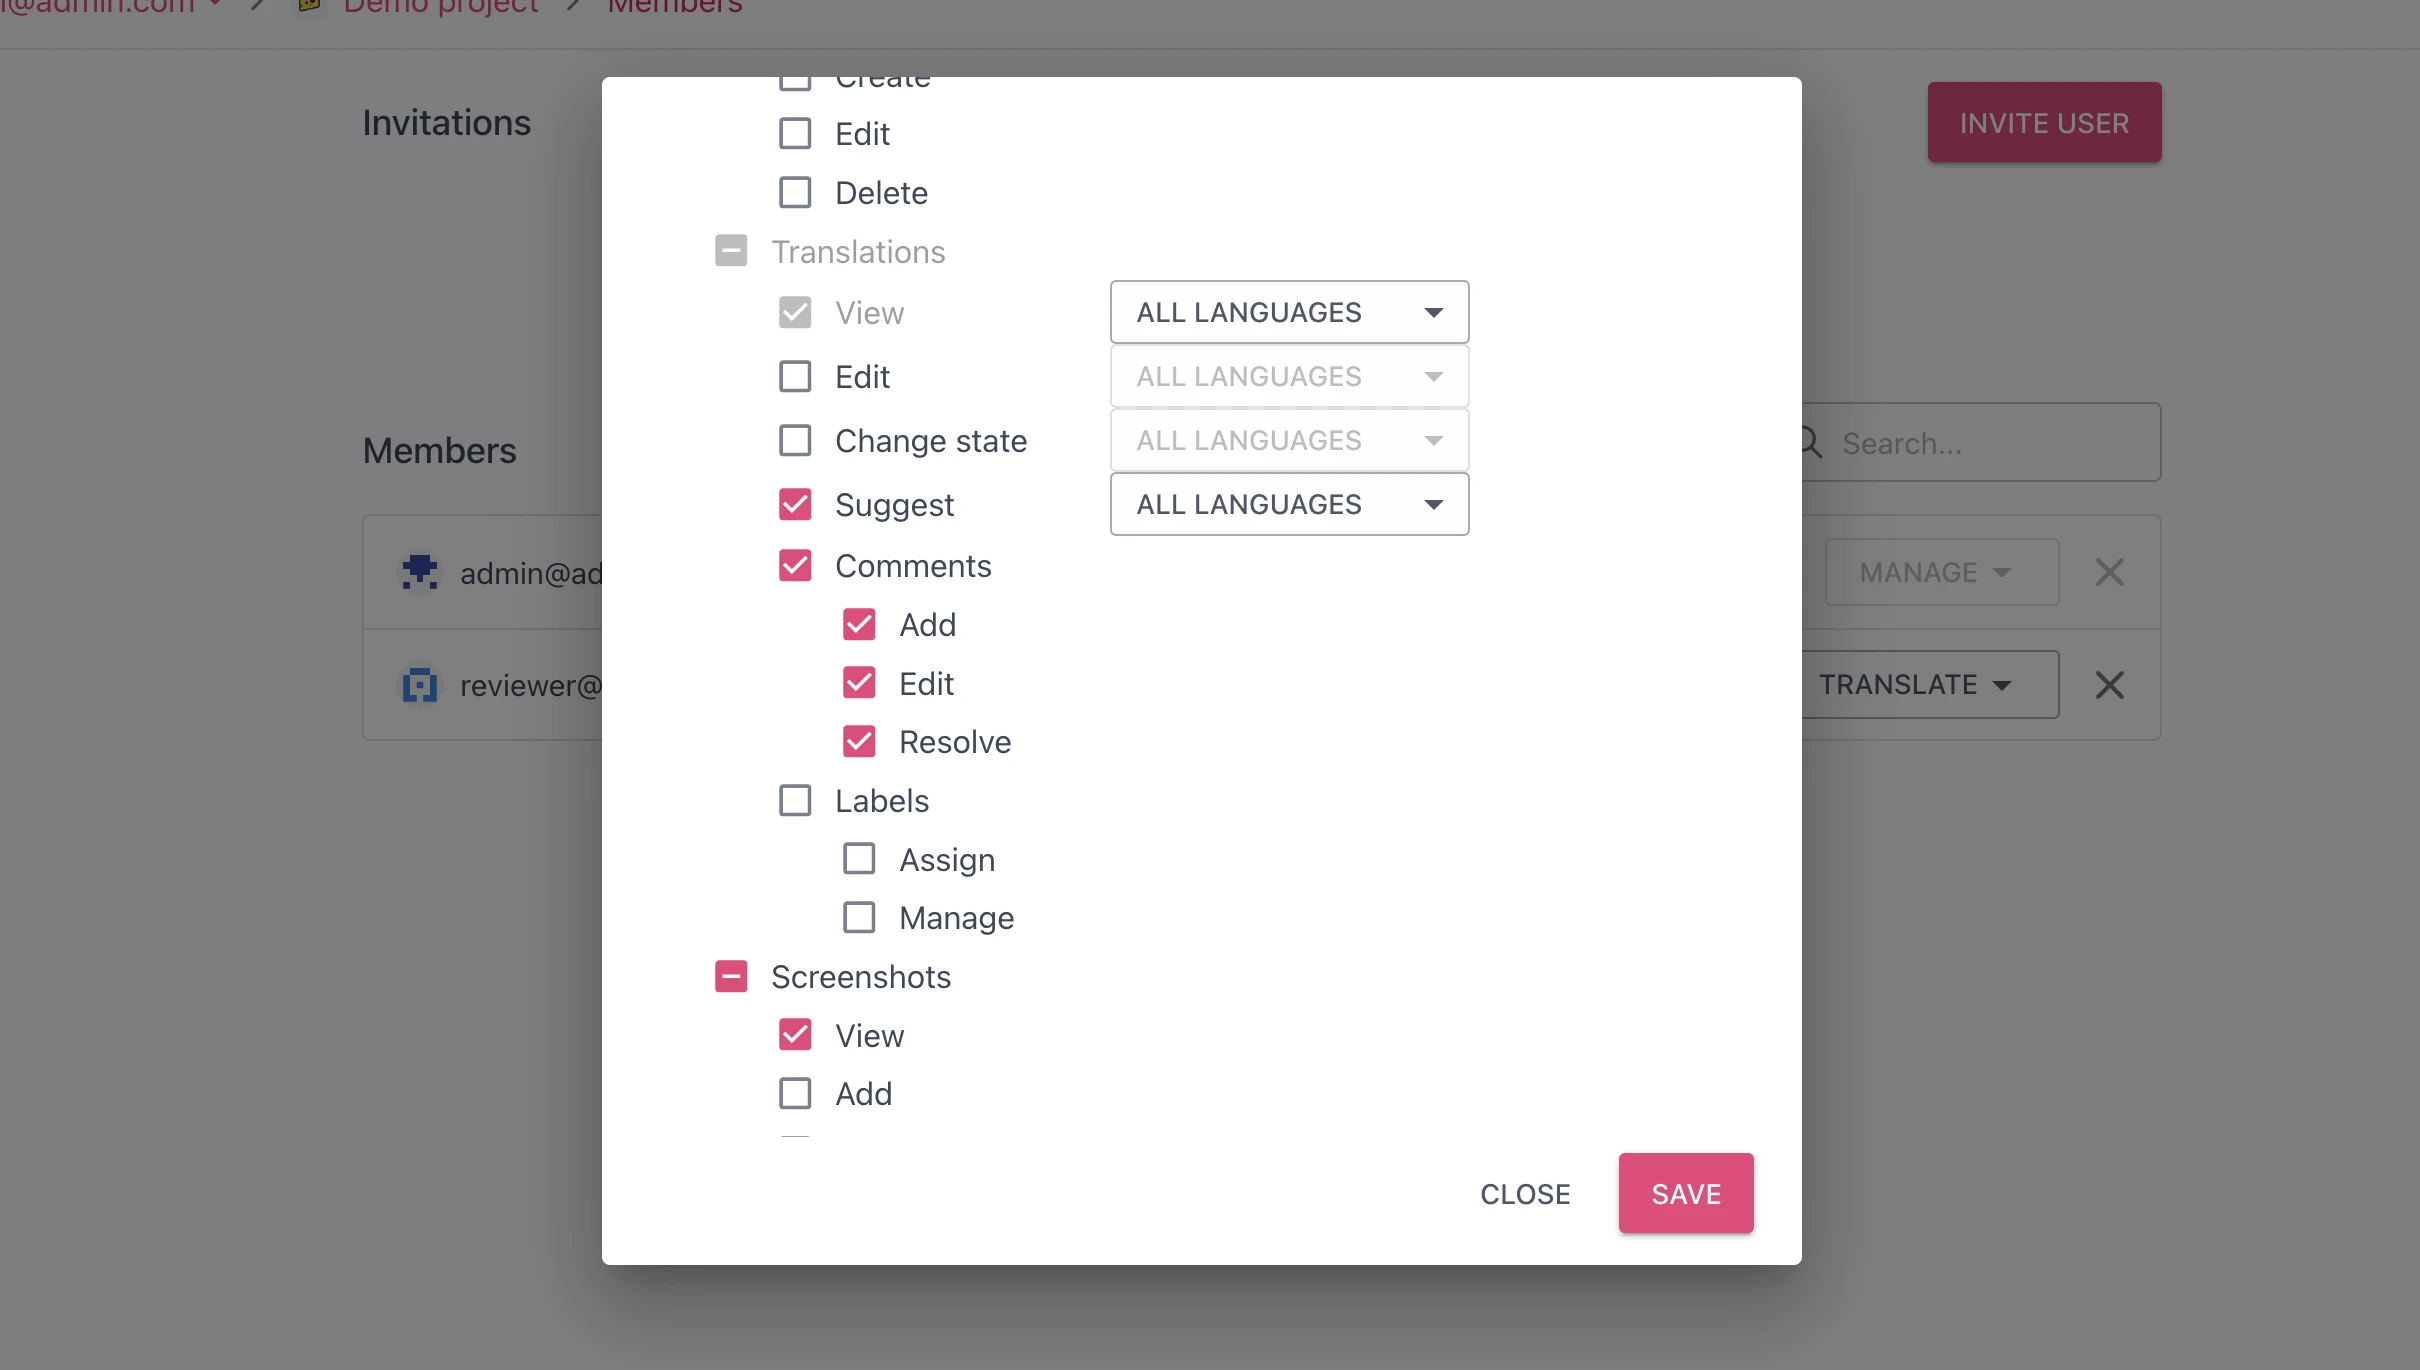Image resolution: width=2420 pixels, height=1370 pixels.
Task: Uncheck the Resolve permission under Comments
Action: (859, 741)
